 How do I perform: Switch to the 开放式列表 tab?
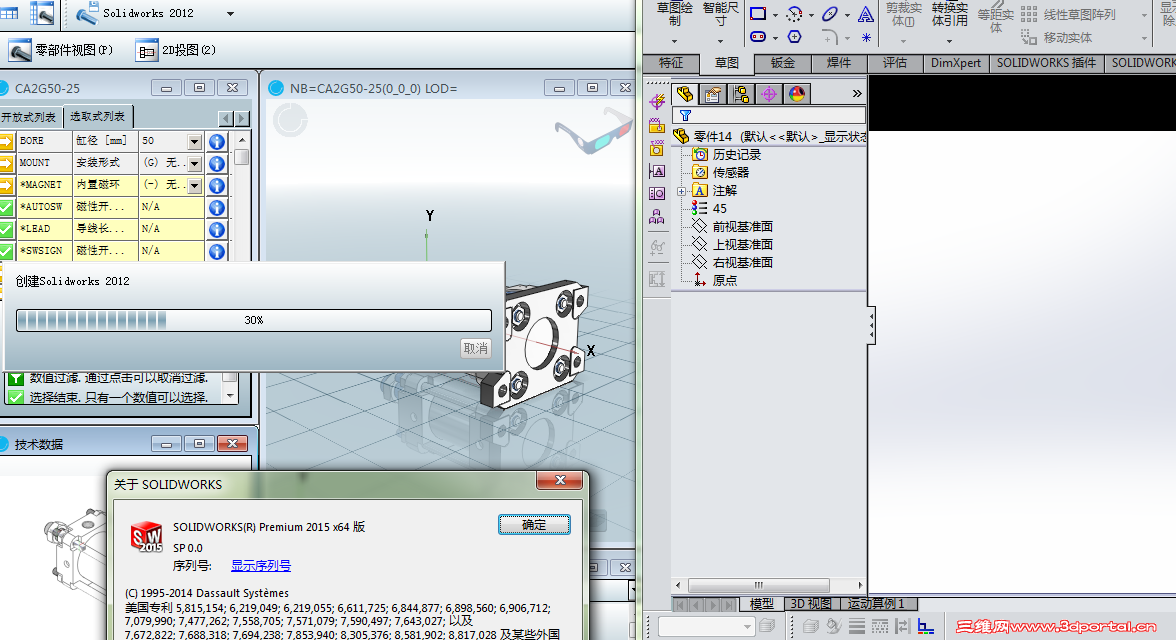29,117
